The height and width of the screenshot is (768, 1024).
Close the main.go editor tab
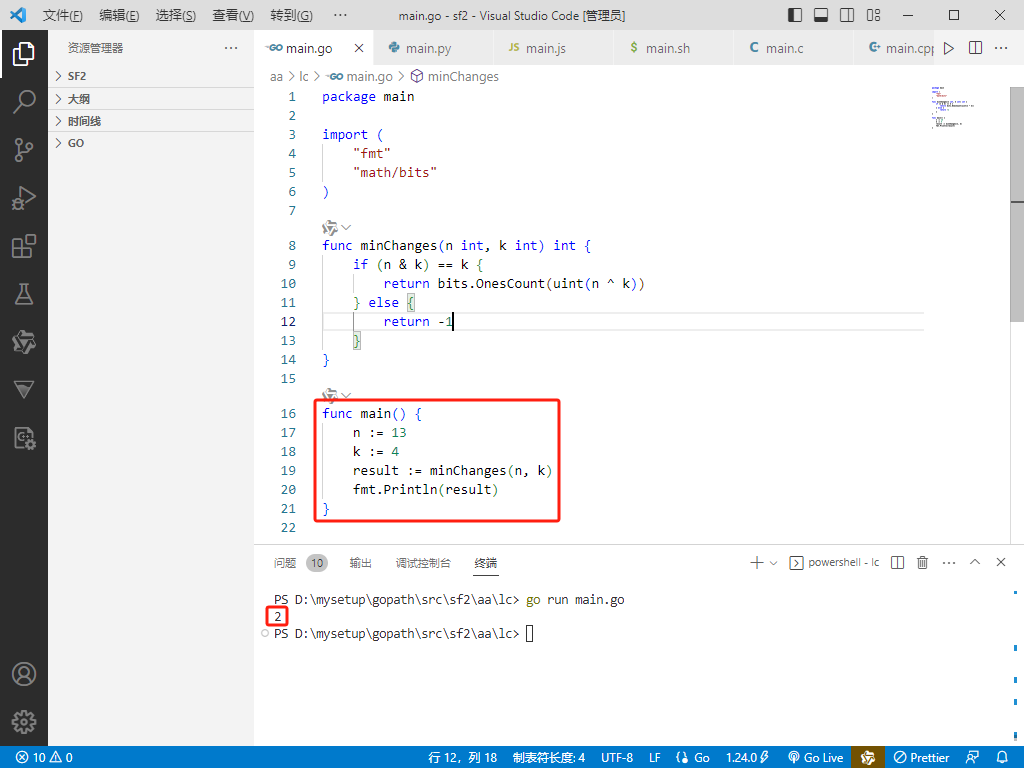359,48
